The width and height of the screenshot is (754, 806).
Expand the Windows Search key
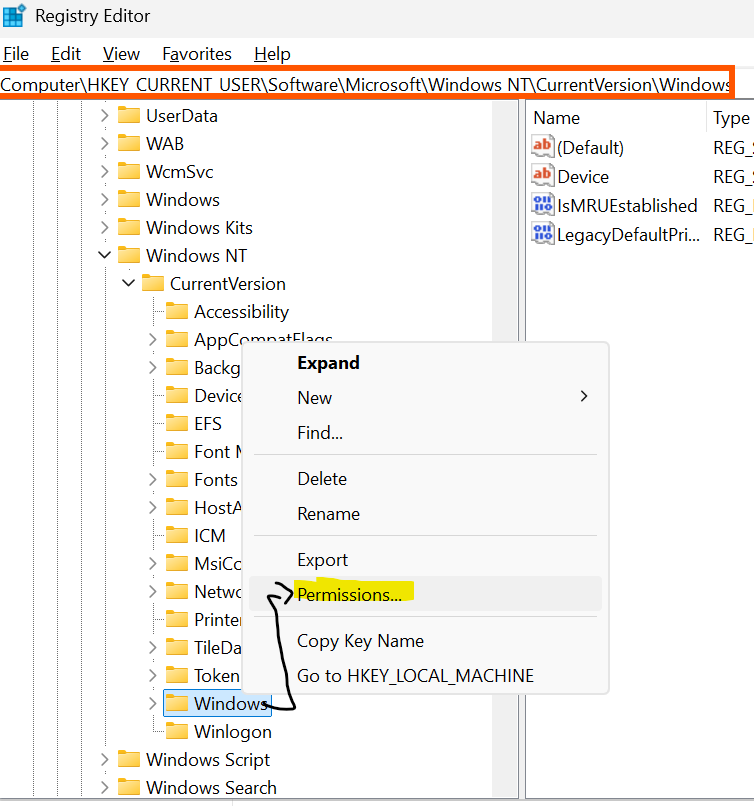(x=104, y=787)
